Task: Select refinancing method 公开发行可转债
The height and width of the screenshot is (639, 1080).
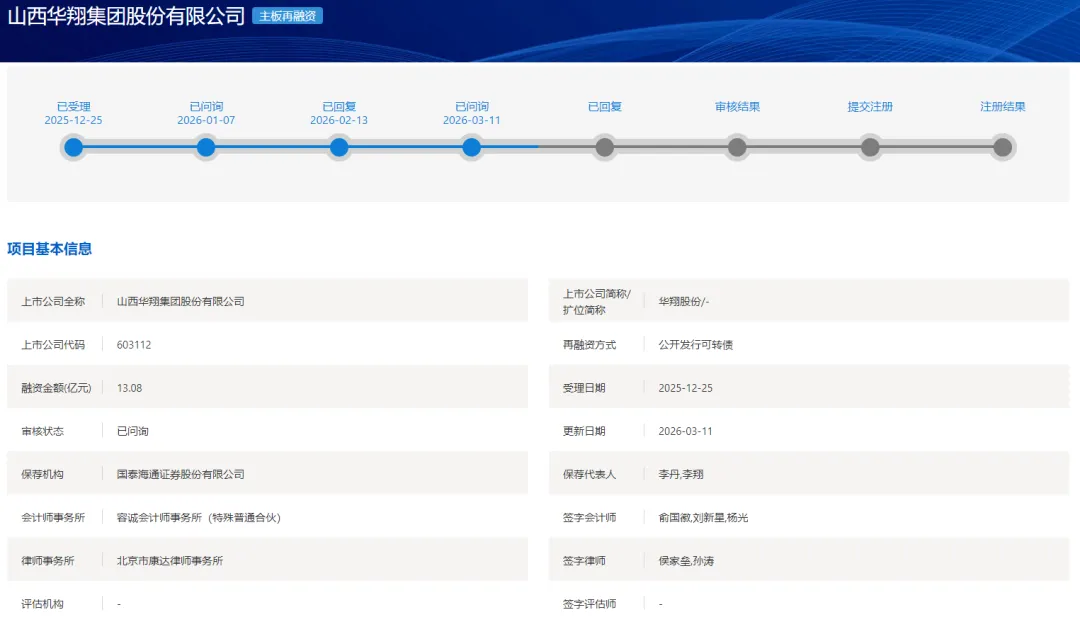Action: tap(696, 345)
